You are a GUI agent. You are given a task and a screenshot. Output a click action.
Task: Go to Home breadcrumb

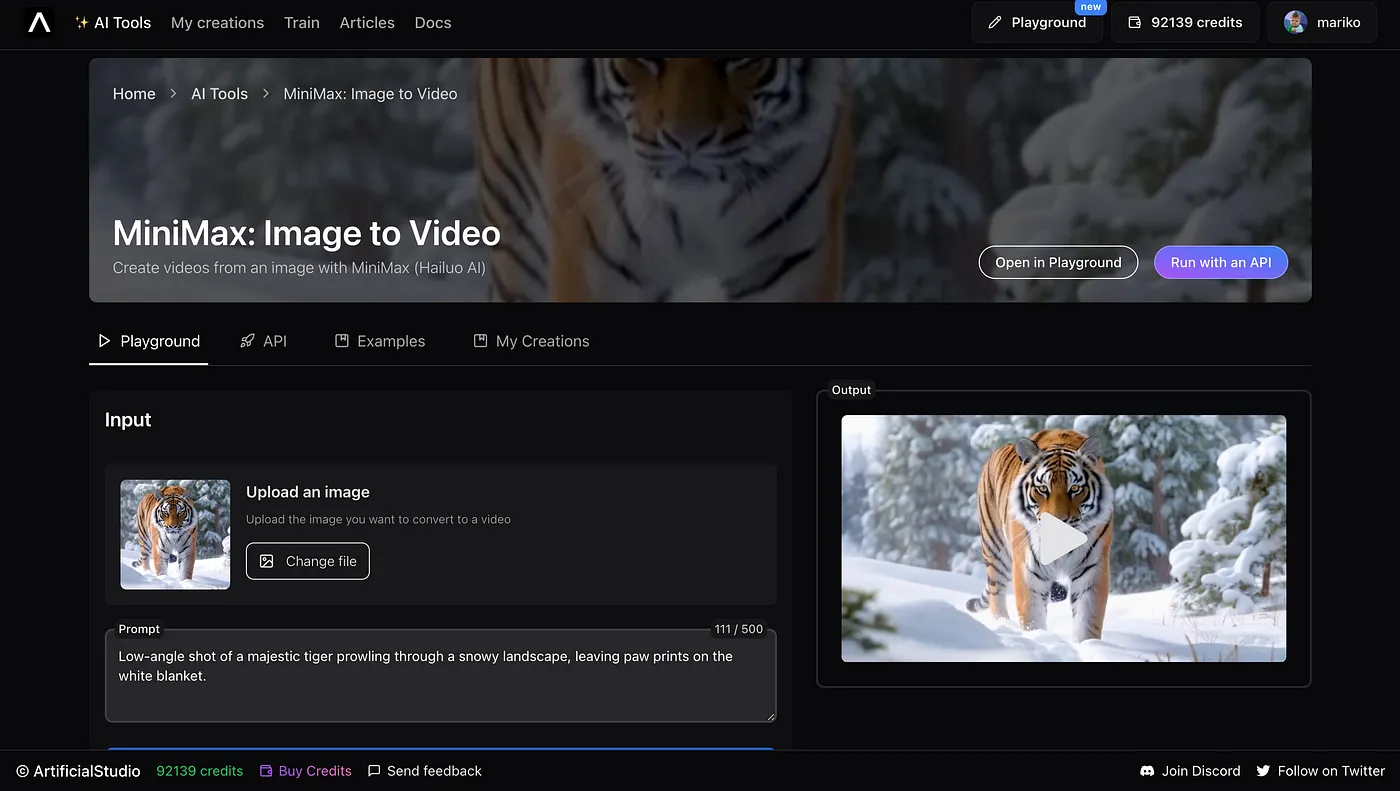click(x=134, y=94)
